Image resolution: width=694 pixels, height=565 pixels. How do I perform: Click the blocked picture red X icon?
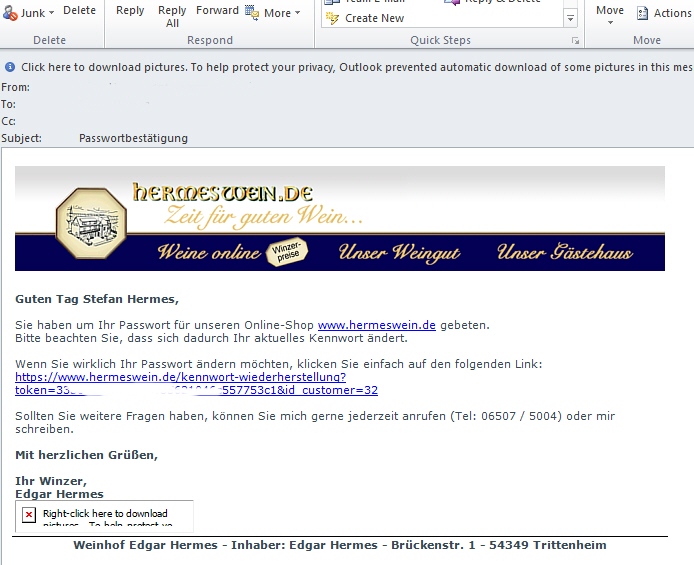point(29,515)
